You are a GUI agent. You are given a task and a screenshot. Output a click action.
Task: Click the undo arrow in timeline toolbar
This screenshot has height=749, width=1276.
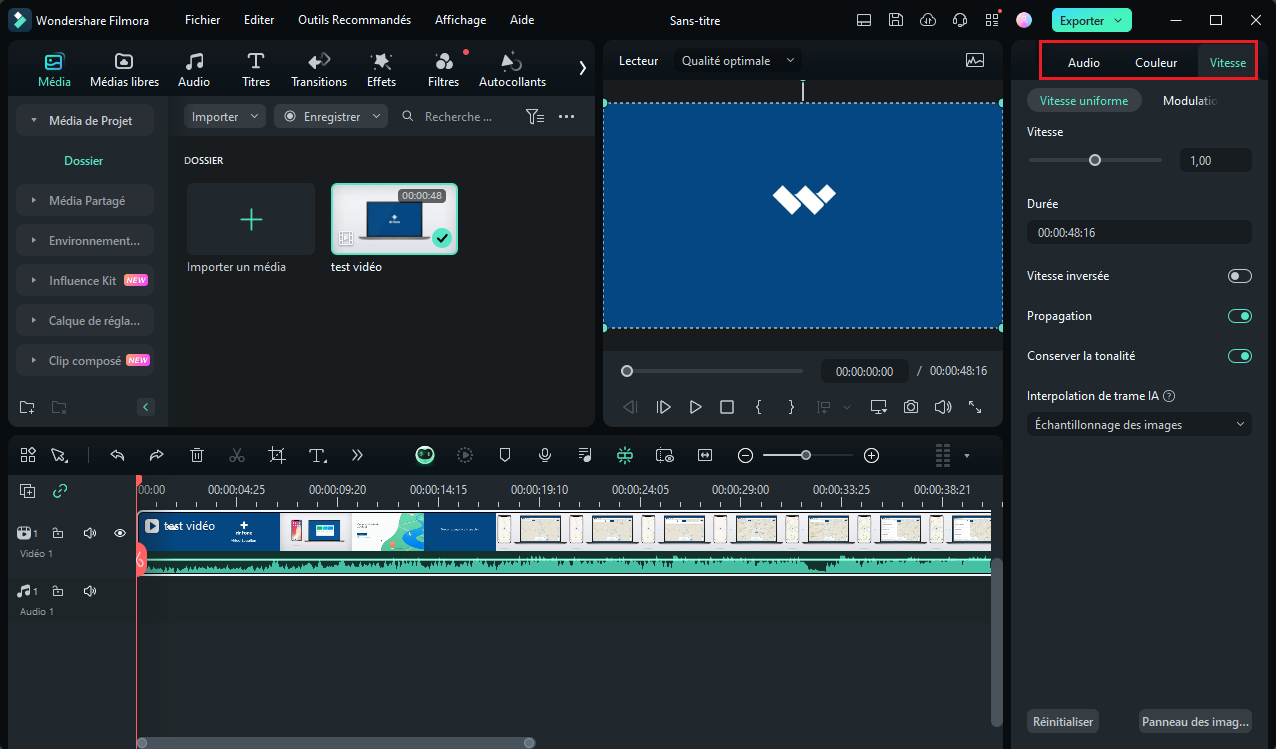(117, 455)
